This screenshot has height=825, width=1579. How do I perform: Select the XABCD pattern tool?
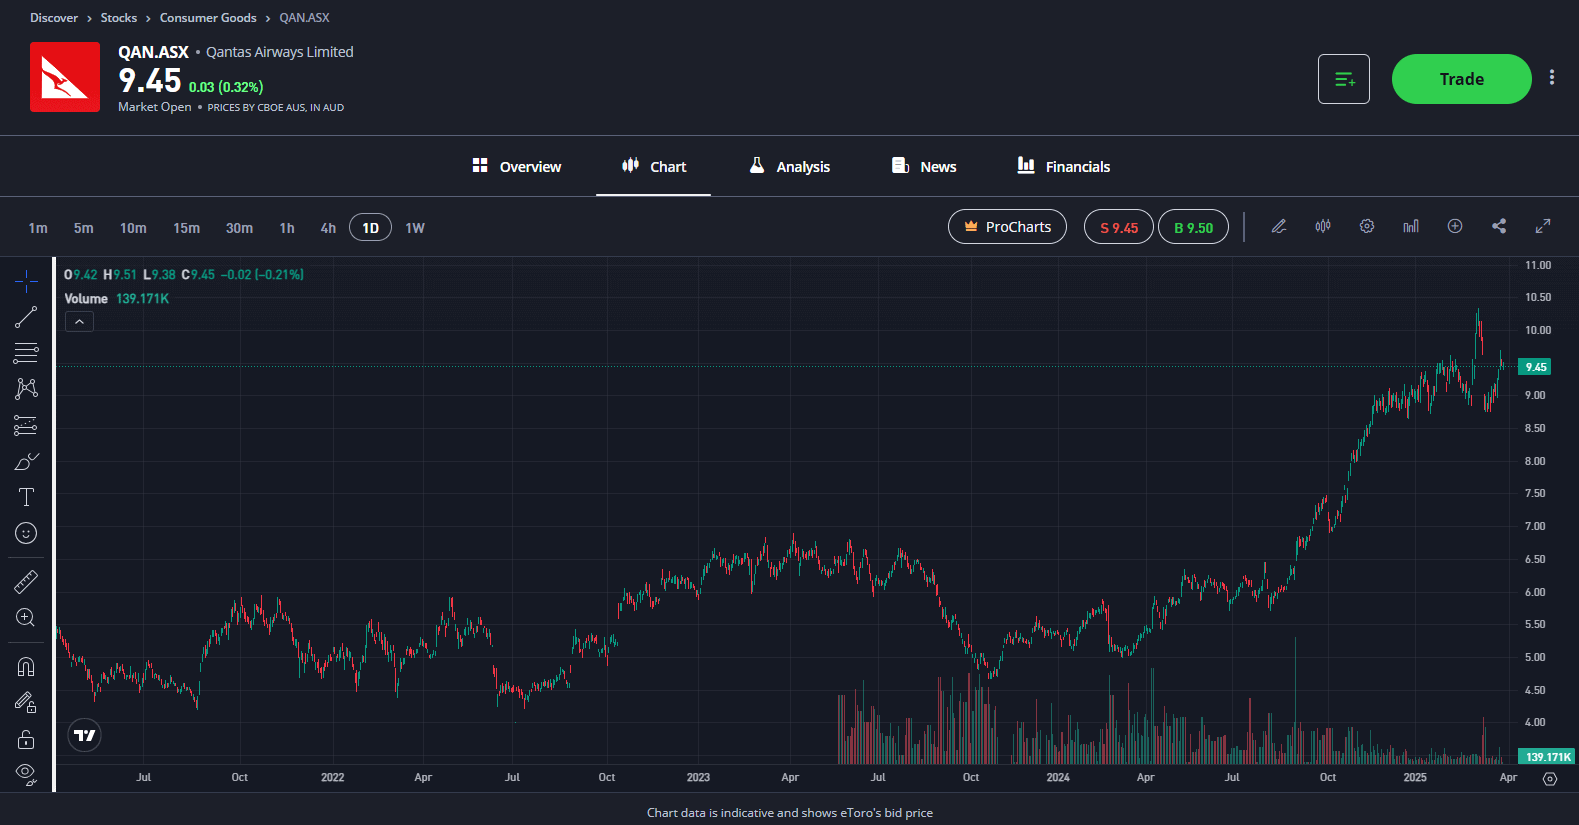point(26,389)
